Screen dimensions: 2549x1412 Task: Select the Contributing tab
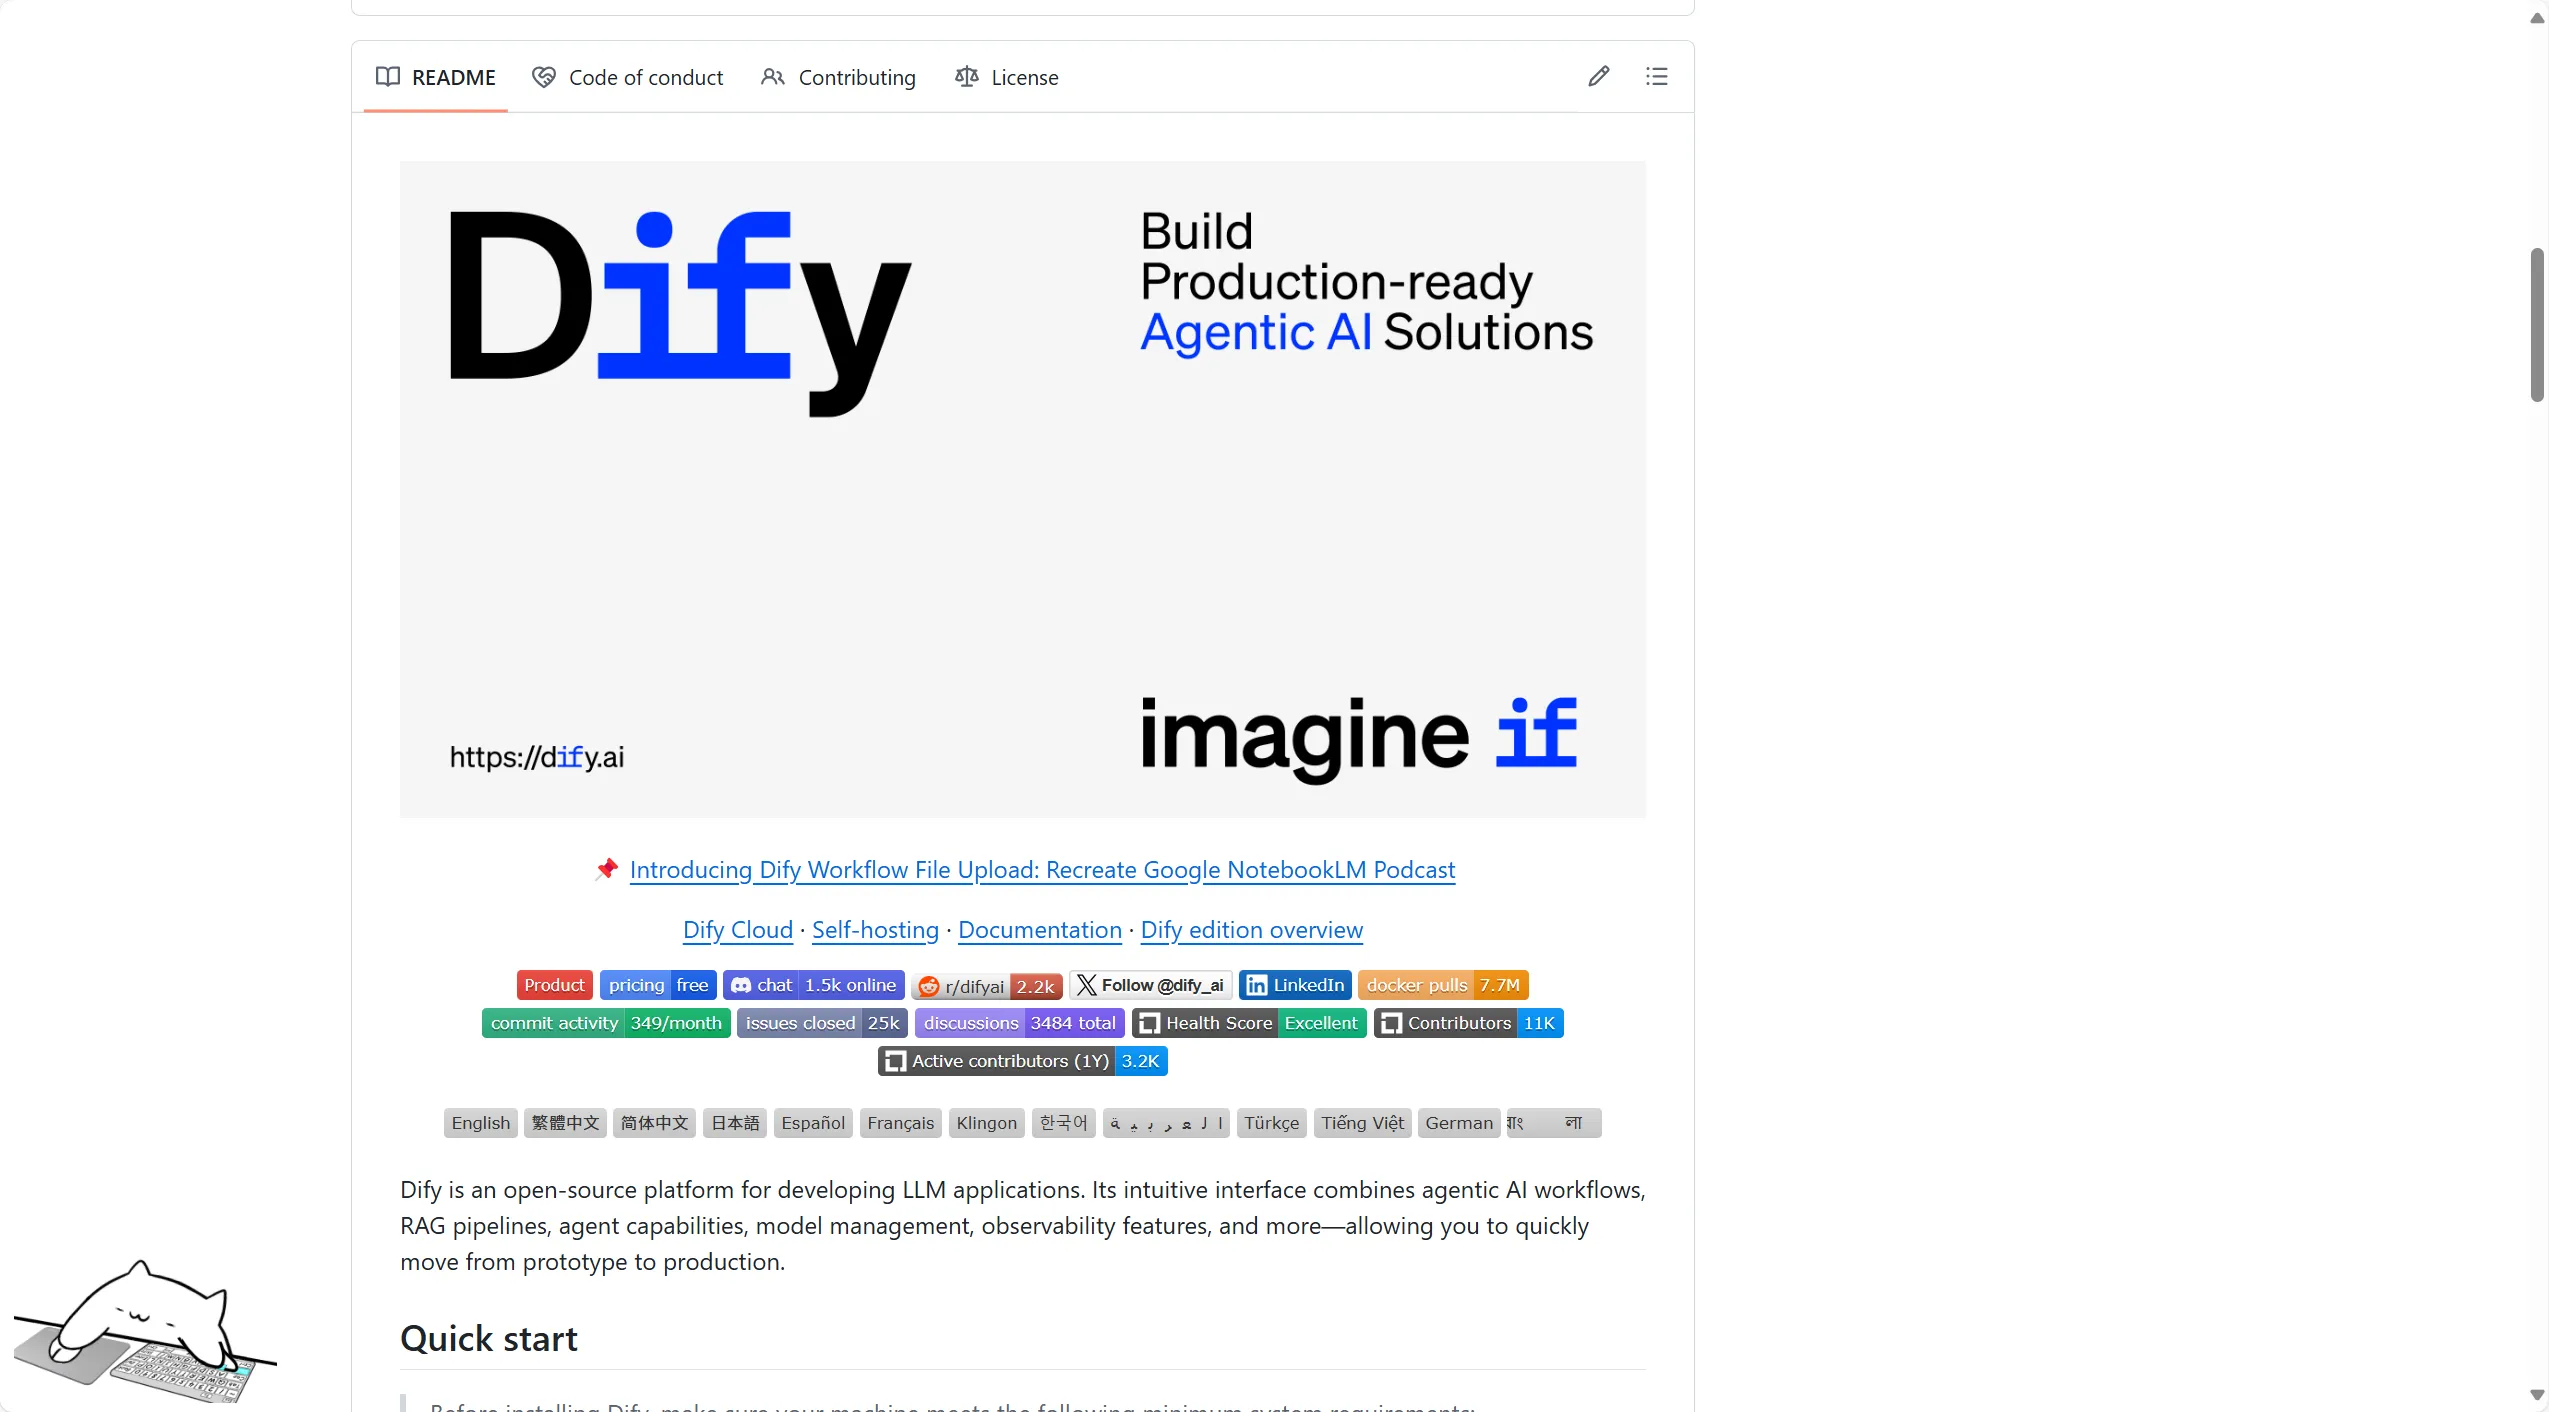838,77
